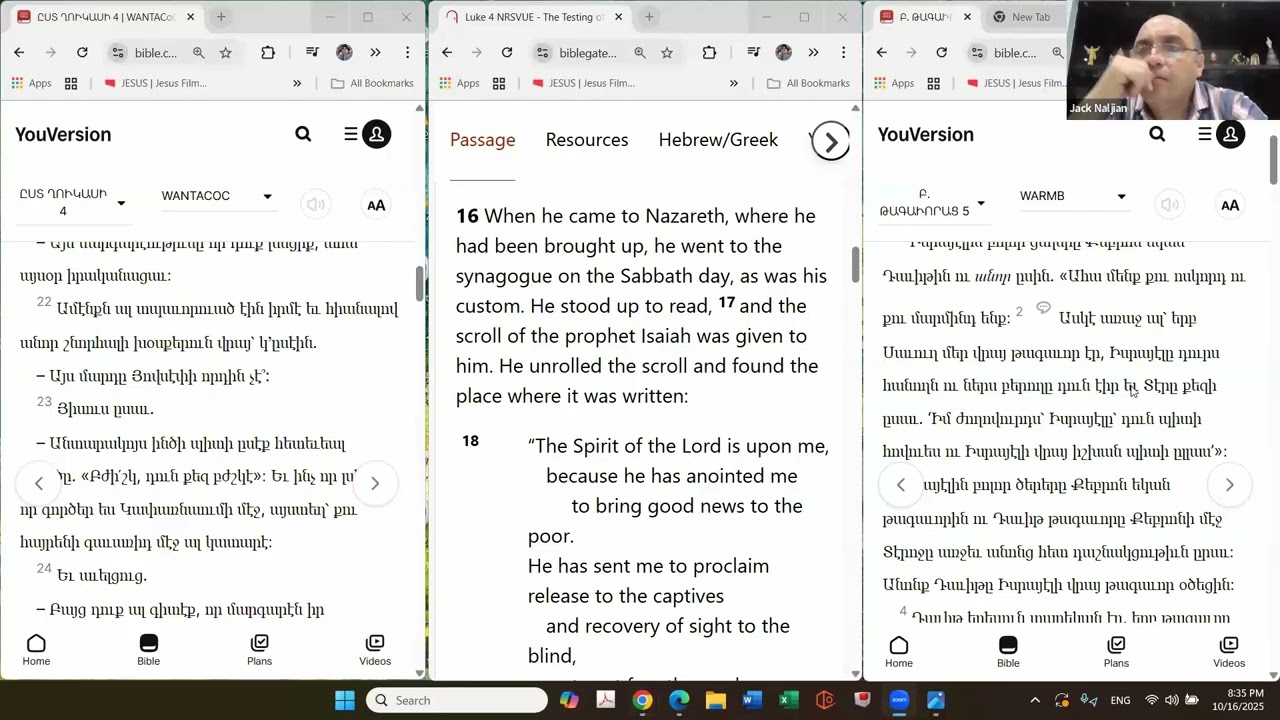
Task: Open profile icon in left YouVersion window
Action: pyautogui.click(x=376, y=134)
